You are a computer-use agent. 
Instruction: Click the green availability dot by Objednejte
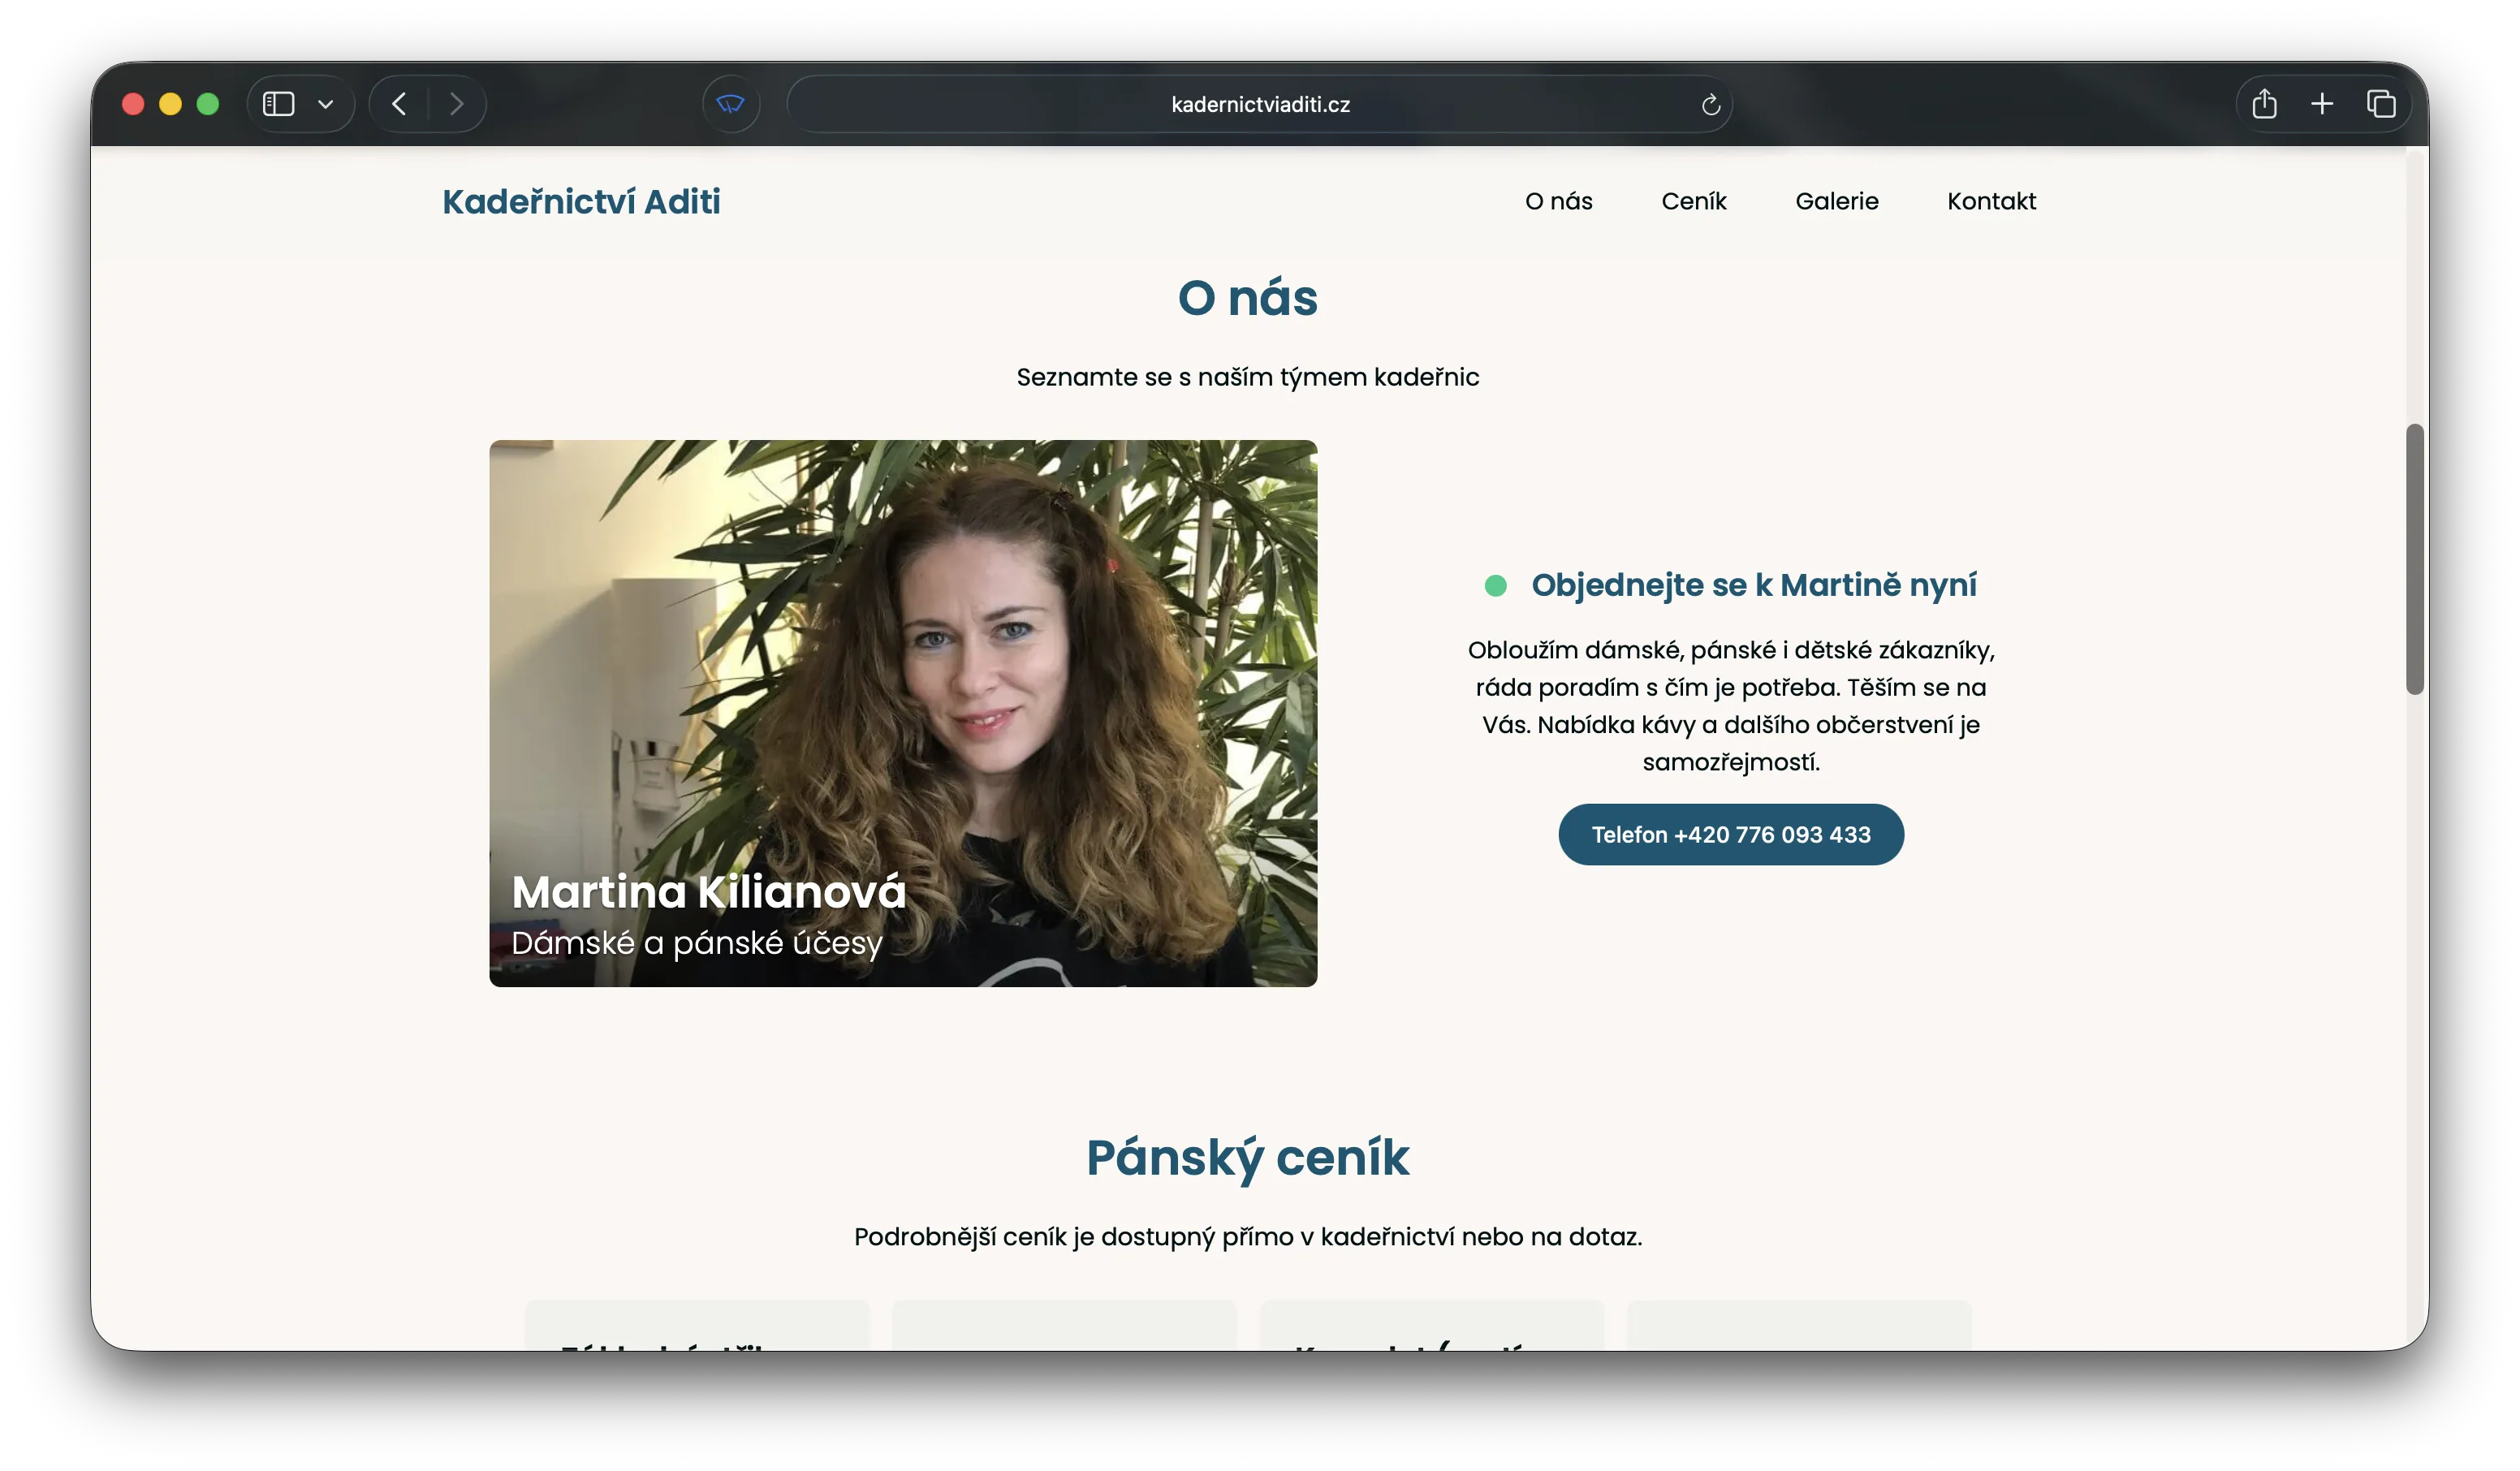(1495, 586)
